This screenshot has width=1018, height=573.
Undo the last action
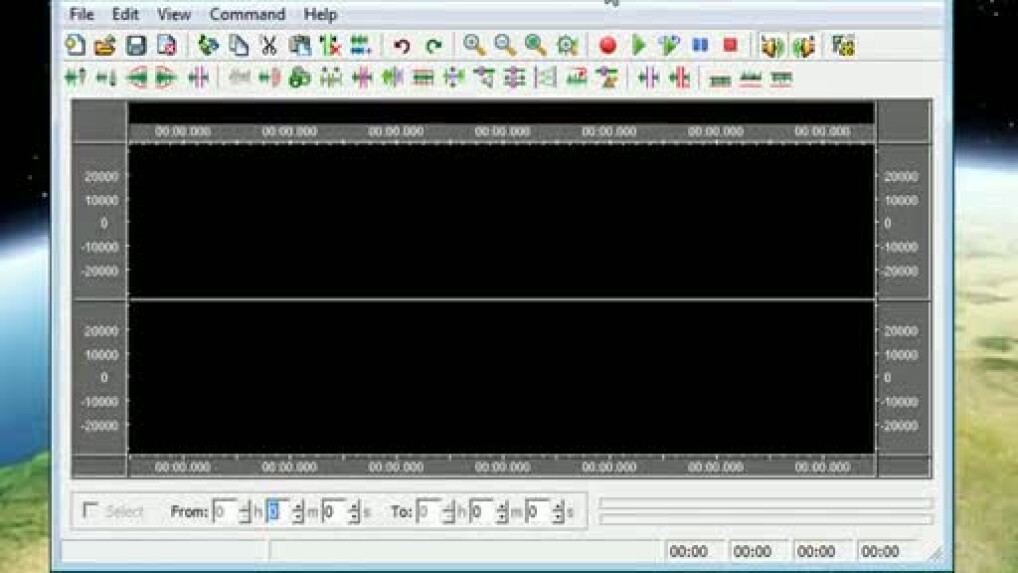[x=402, y=45]
